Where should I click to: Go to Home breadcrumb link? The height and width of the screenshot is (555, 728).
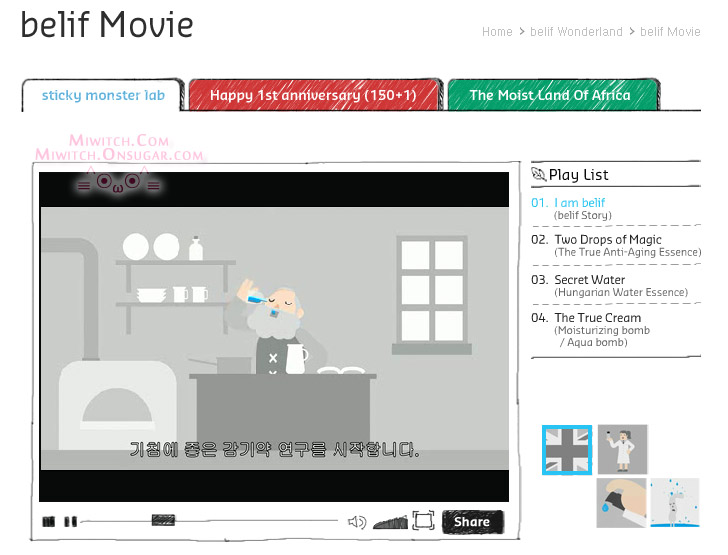(x=497, y=32)
